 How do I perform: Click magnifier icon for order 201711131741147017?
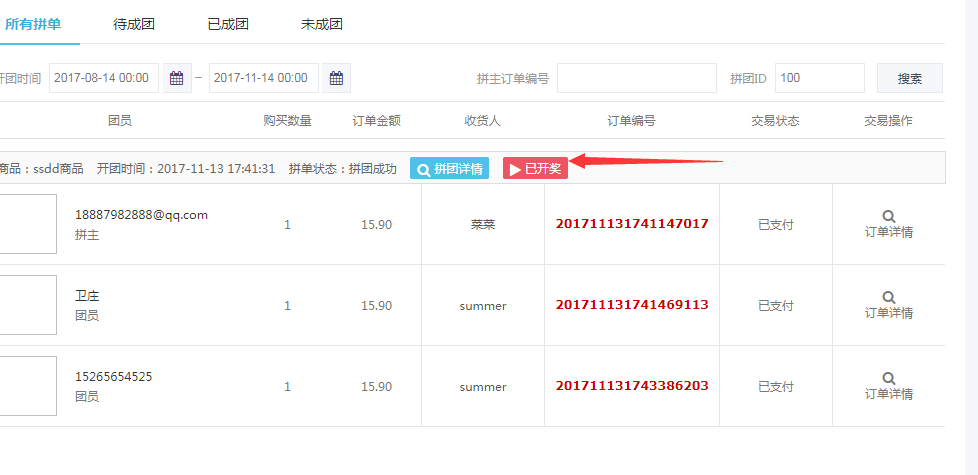point(888,216)
